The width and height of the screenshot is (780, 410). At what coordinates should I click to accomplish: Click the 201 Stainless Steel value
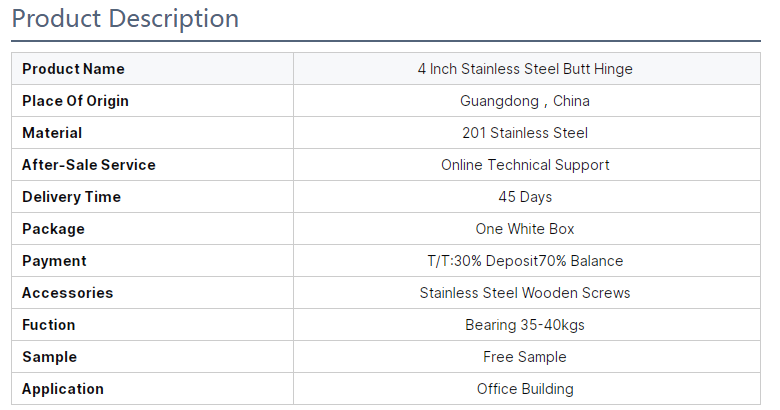[x=525, y=133]
